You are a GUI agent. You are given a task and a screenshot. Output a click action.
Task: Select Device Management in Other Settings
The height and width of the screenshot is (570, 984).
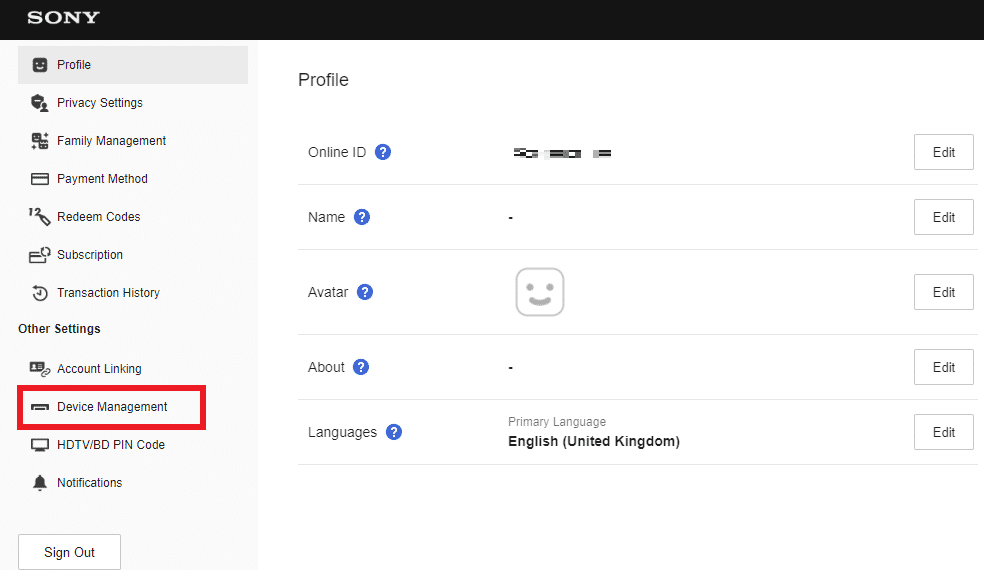[x=112, y=407]
